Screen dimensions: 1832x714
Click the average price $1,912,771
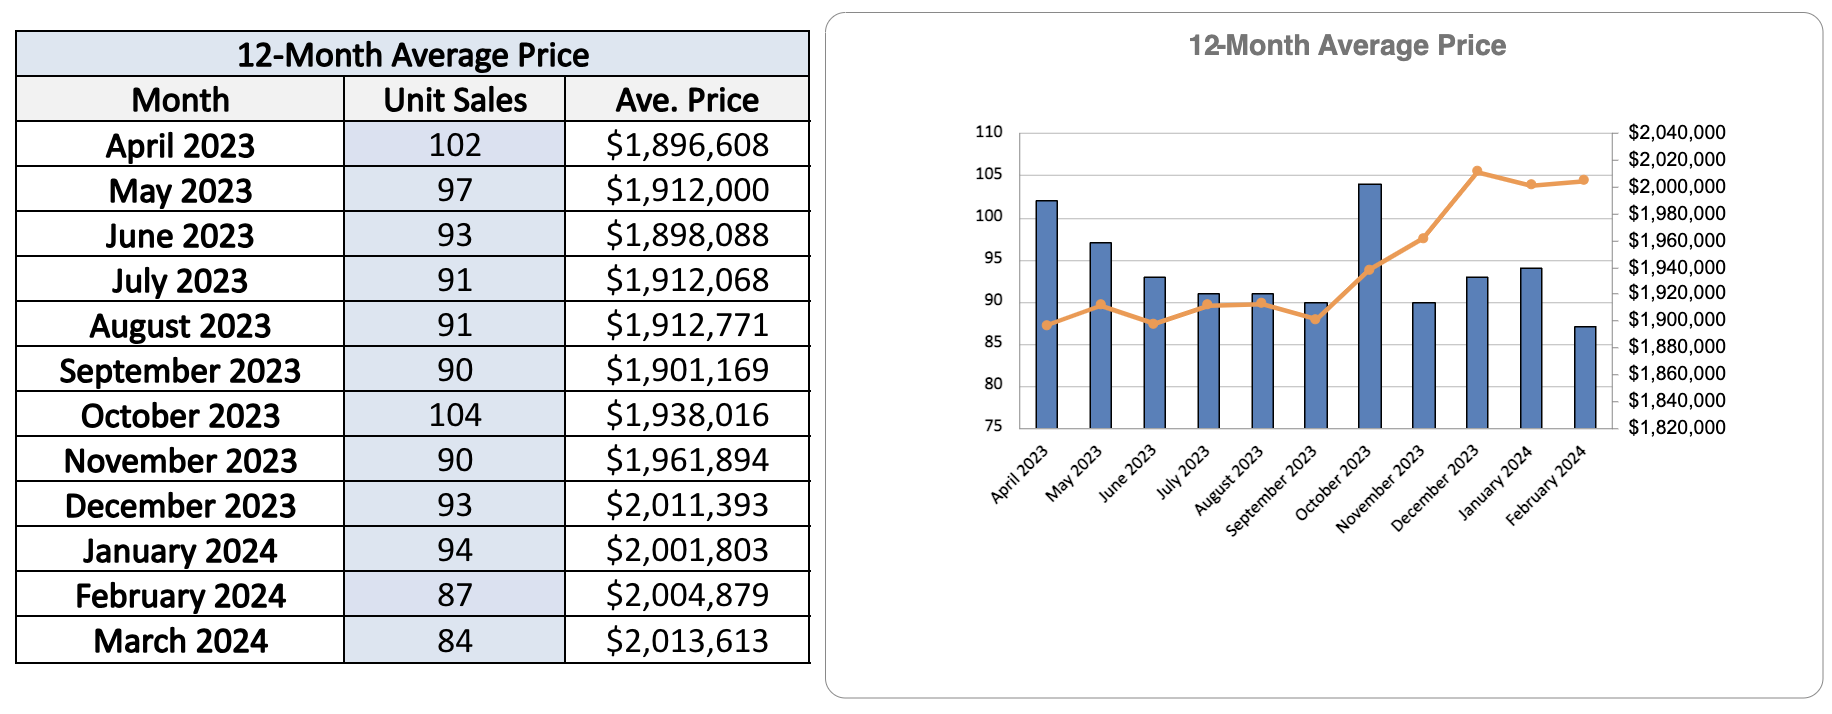tap(687, 325)
